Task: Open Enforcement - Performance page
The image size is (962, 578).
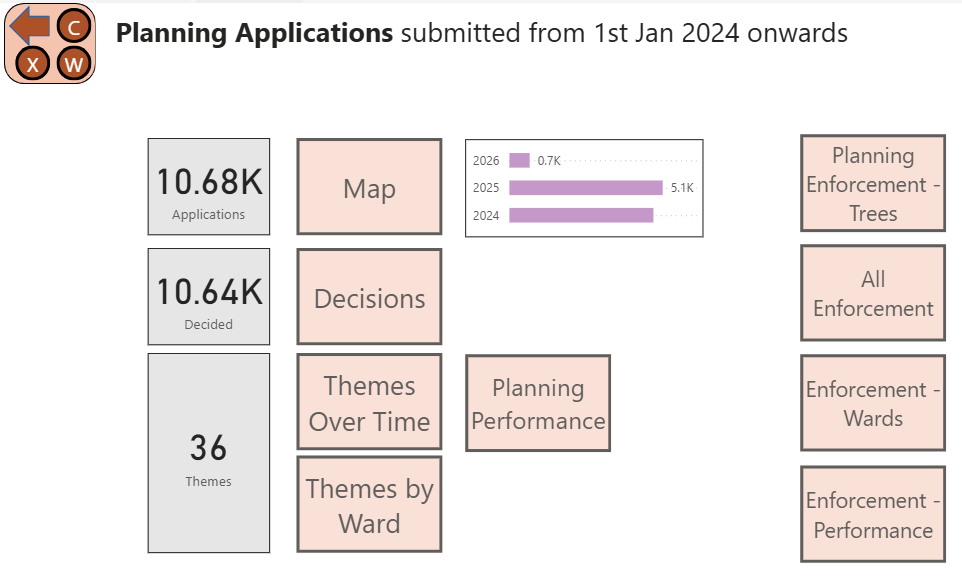Action: point(873,514)
